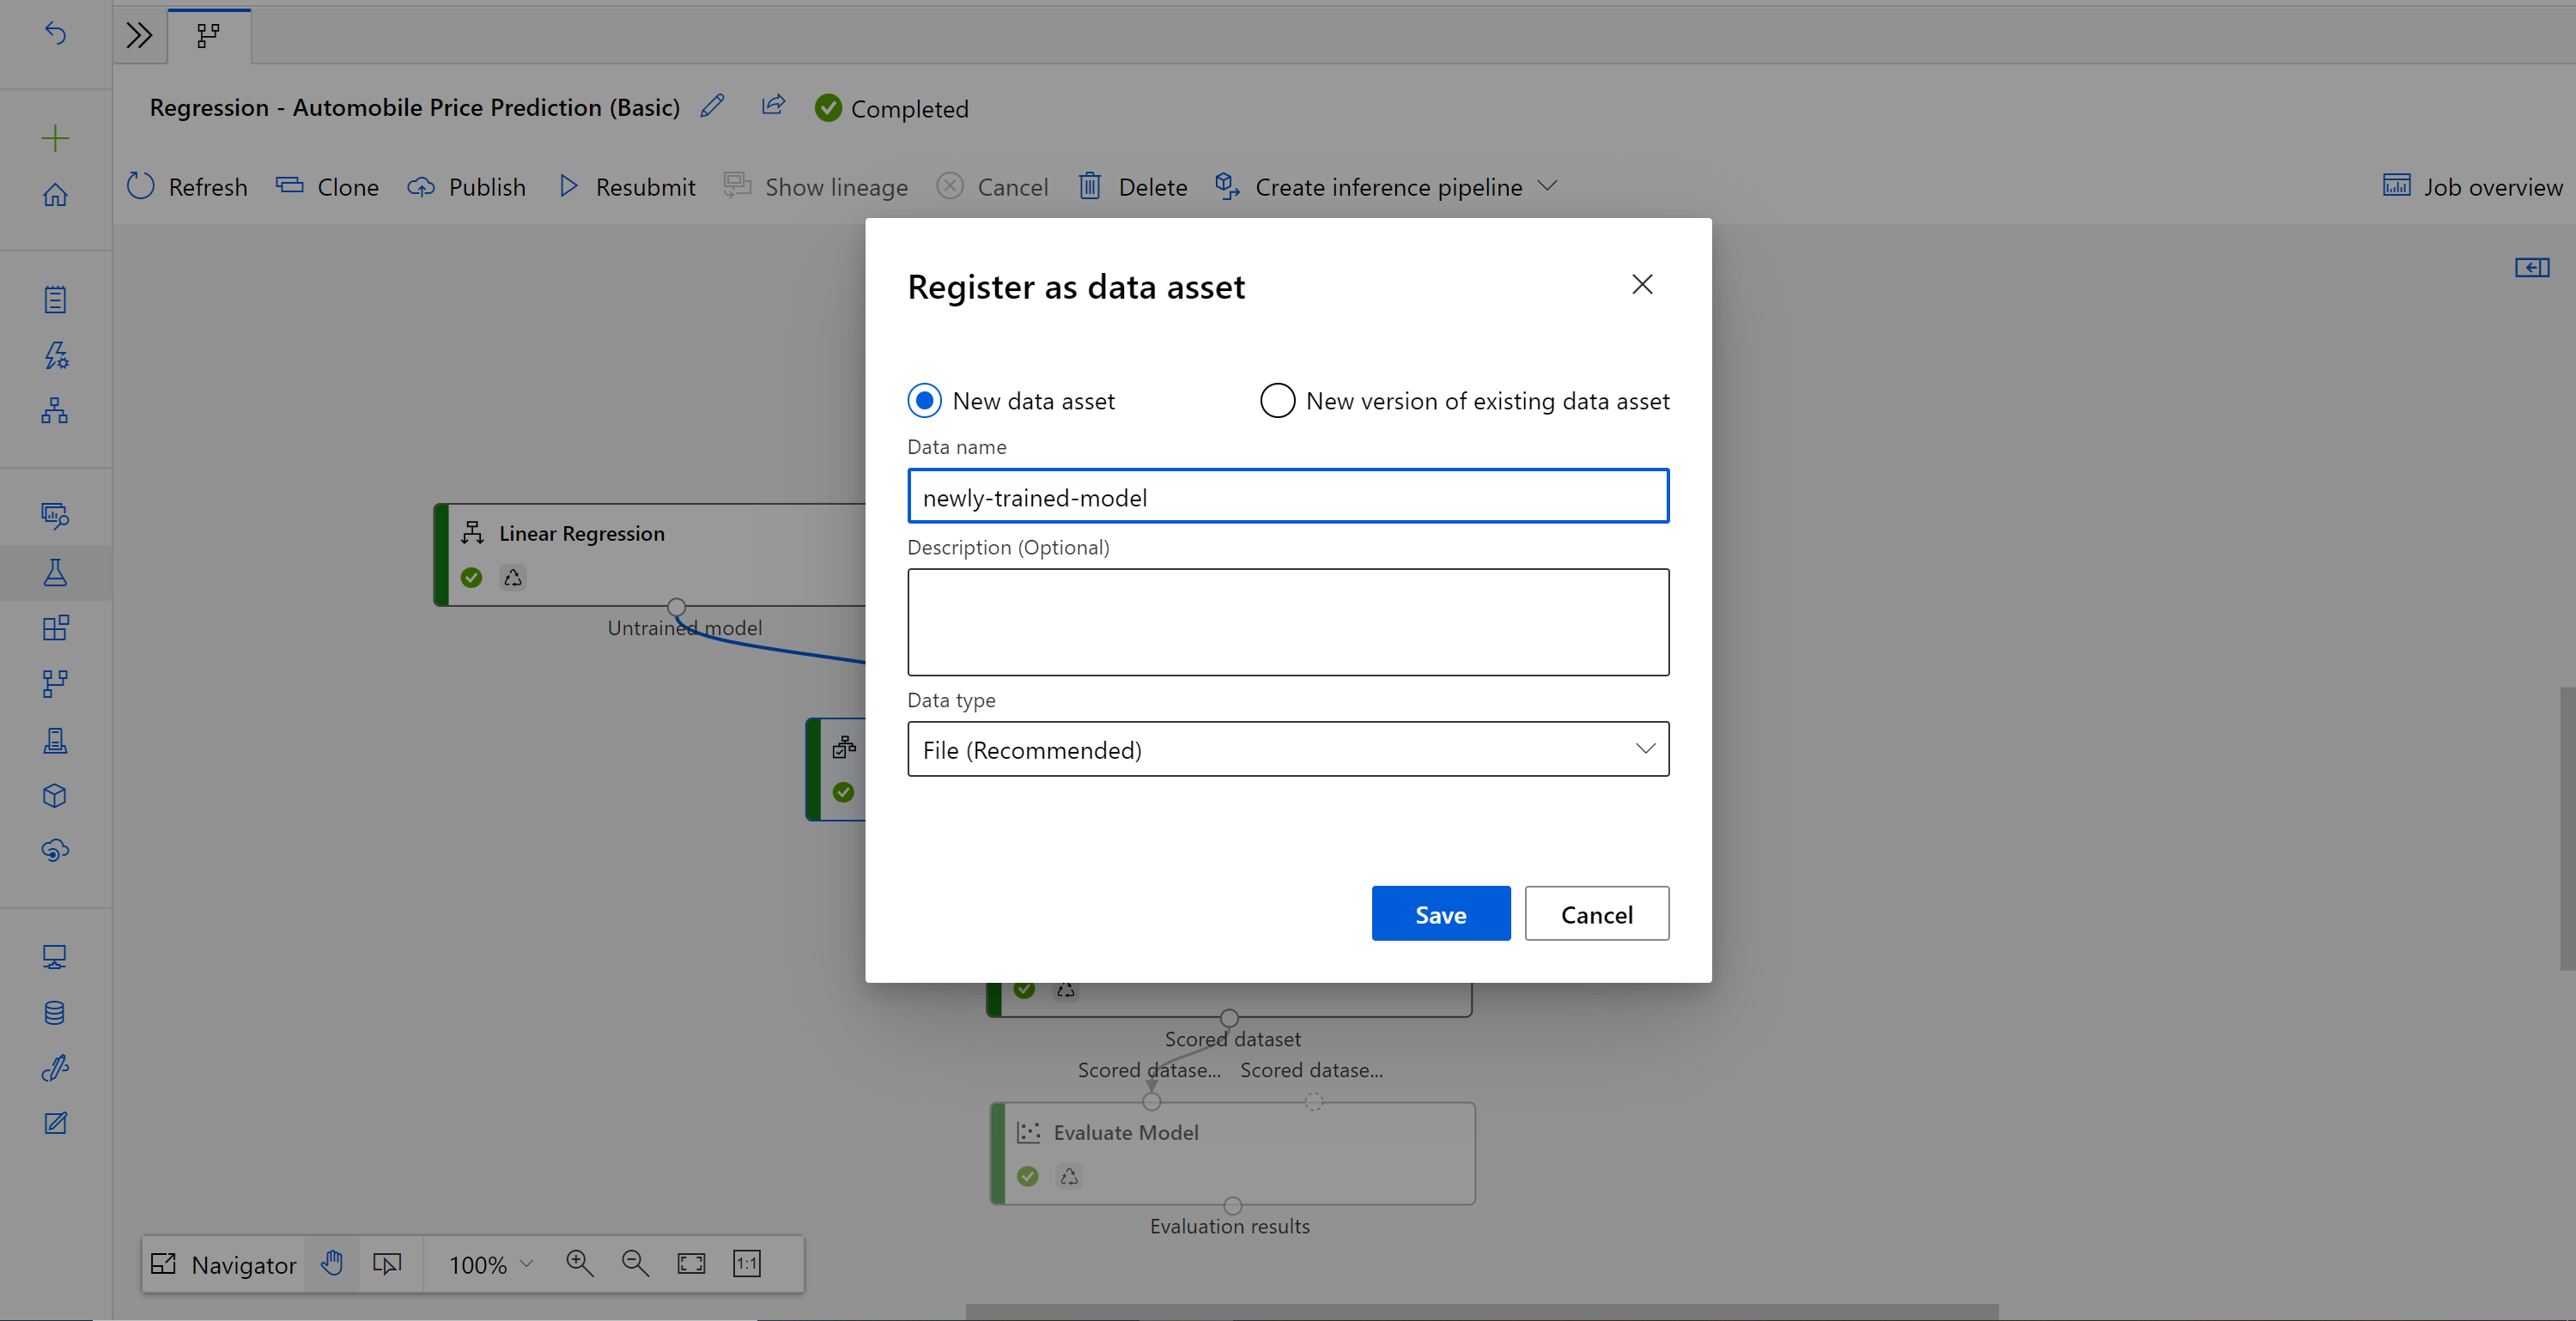
Task: Click the Description optional text area
Action: [1287, 621]
